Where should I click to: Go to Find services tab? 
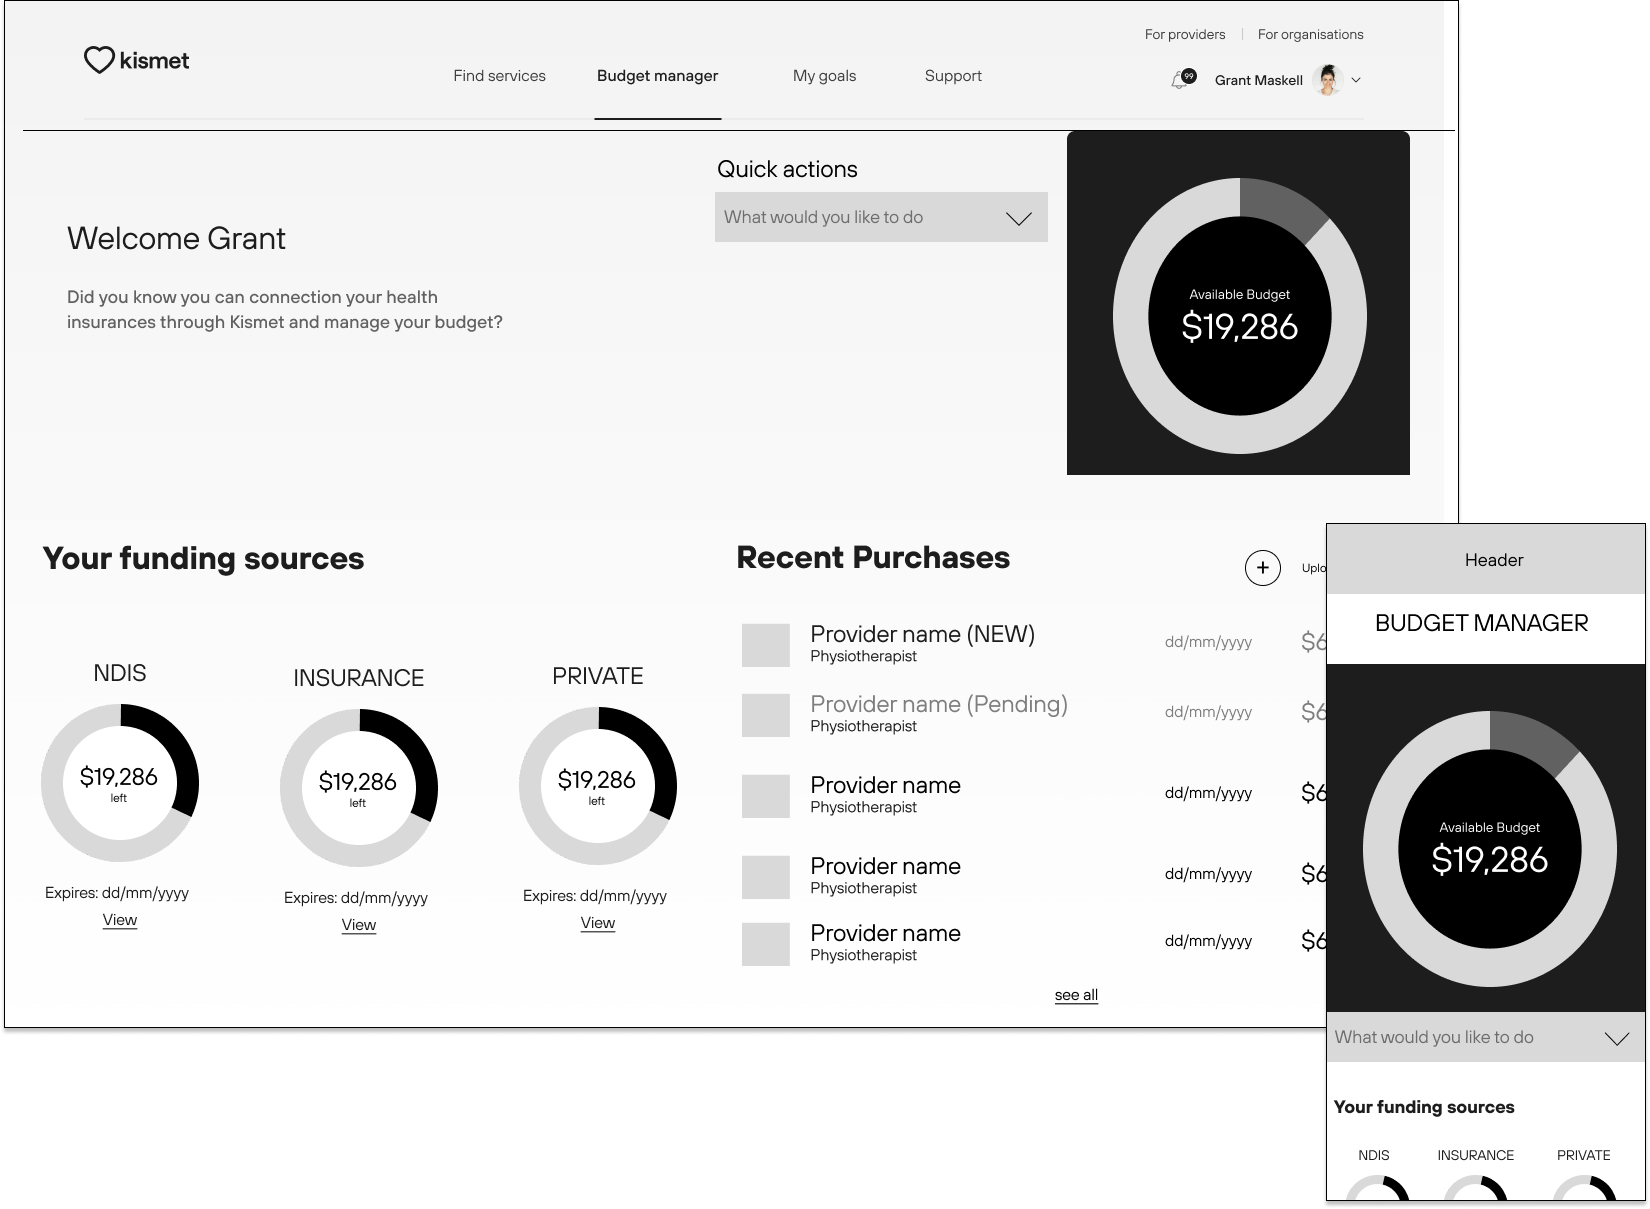(499, 76)
